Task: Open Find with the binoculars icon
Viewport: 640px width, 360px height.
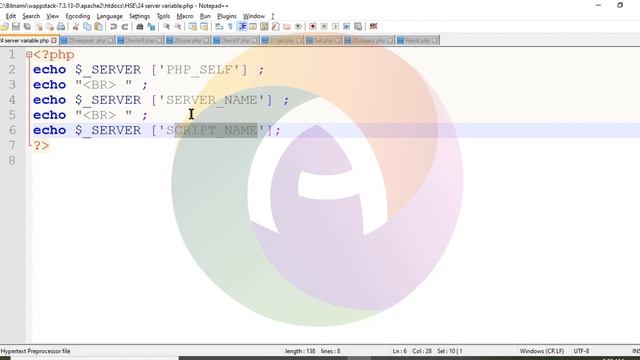Action: [140, 27]
